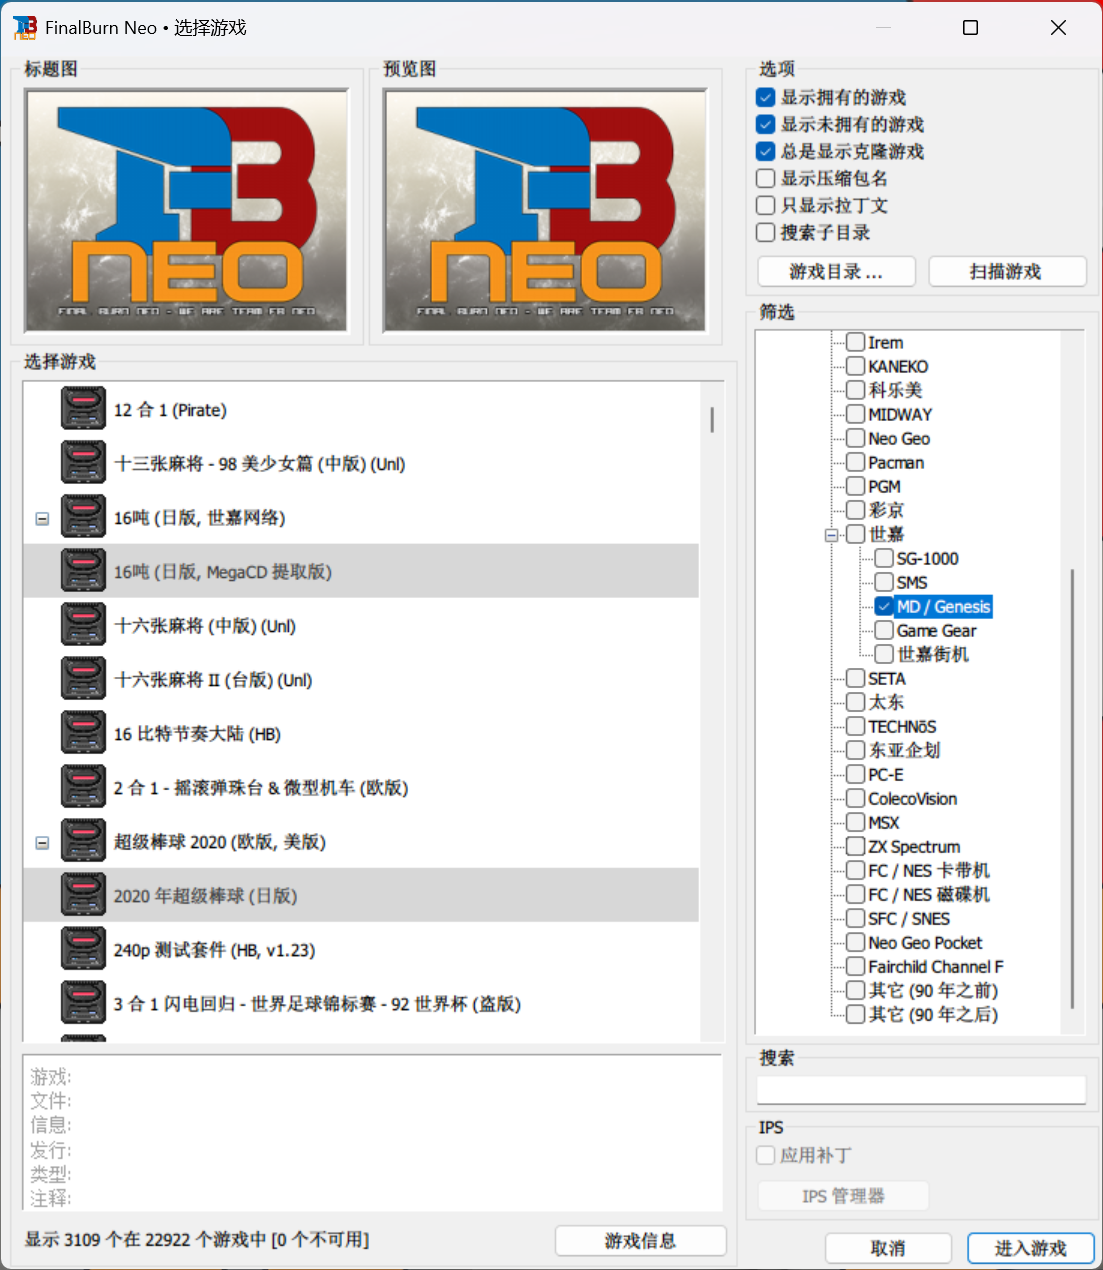Viewport: 1103px width, 1270px height.
Task: Click the console icon beside 12 合 1 (Pirate)
Action: click(83, 410)
